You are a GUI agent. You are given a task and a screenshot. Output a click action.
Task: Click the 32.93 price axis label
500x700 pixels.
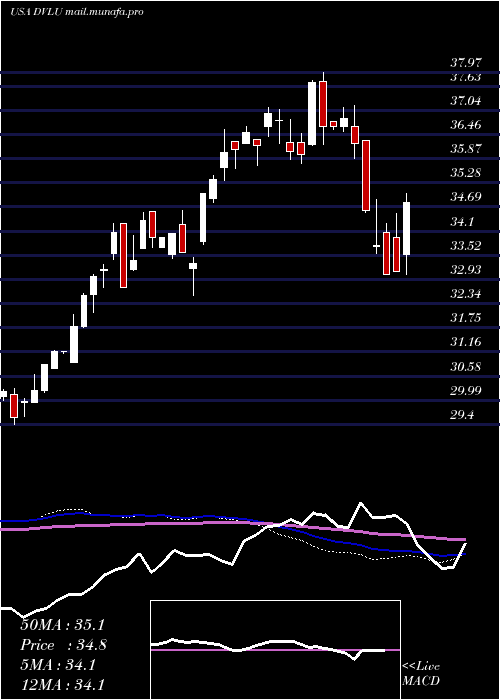tap(465, 270)
